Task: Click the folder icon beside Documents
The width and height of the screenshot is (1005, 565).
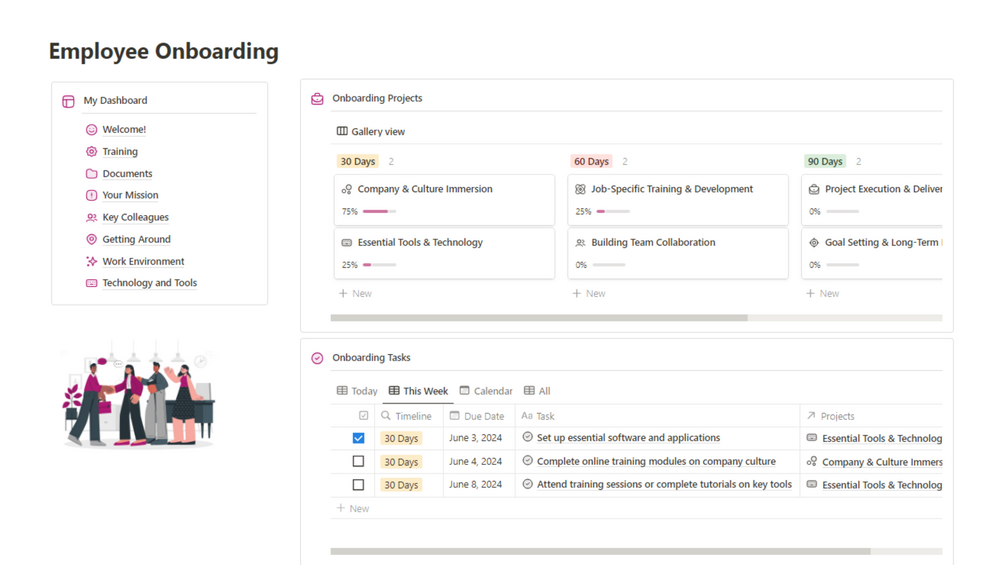Action: tap(91, 174)
